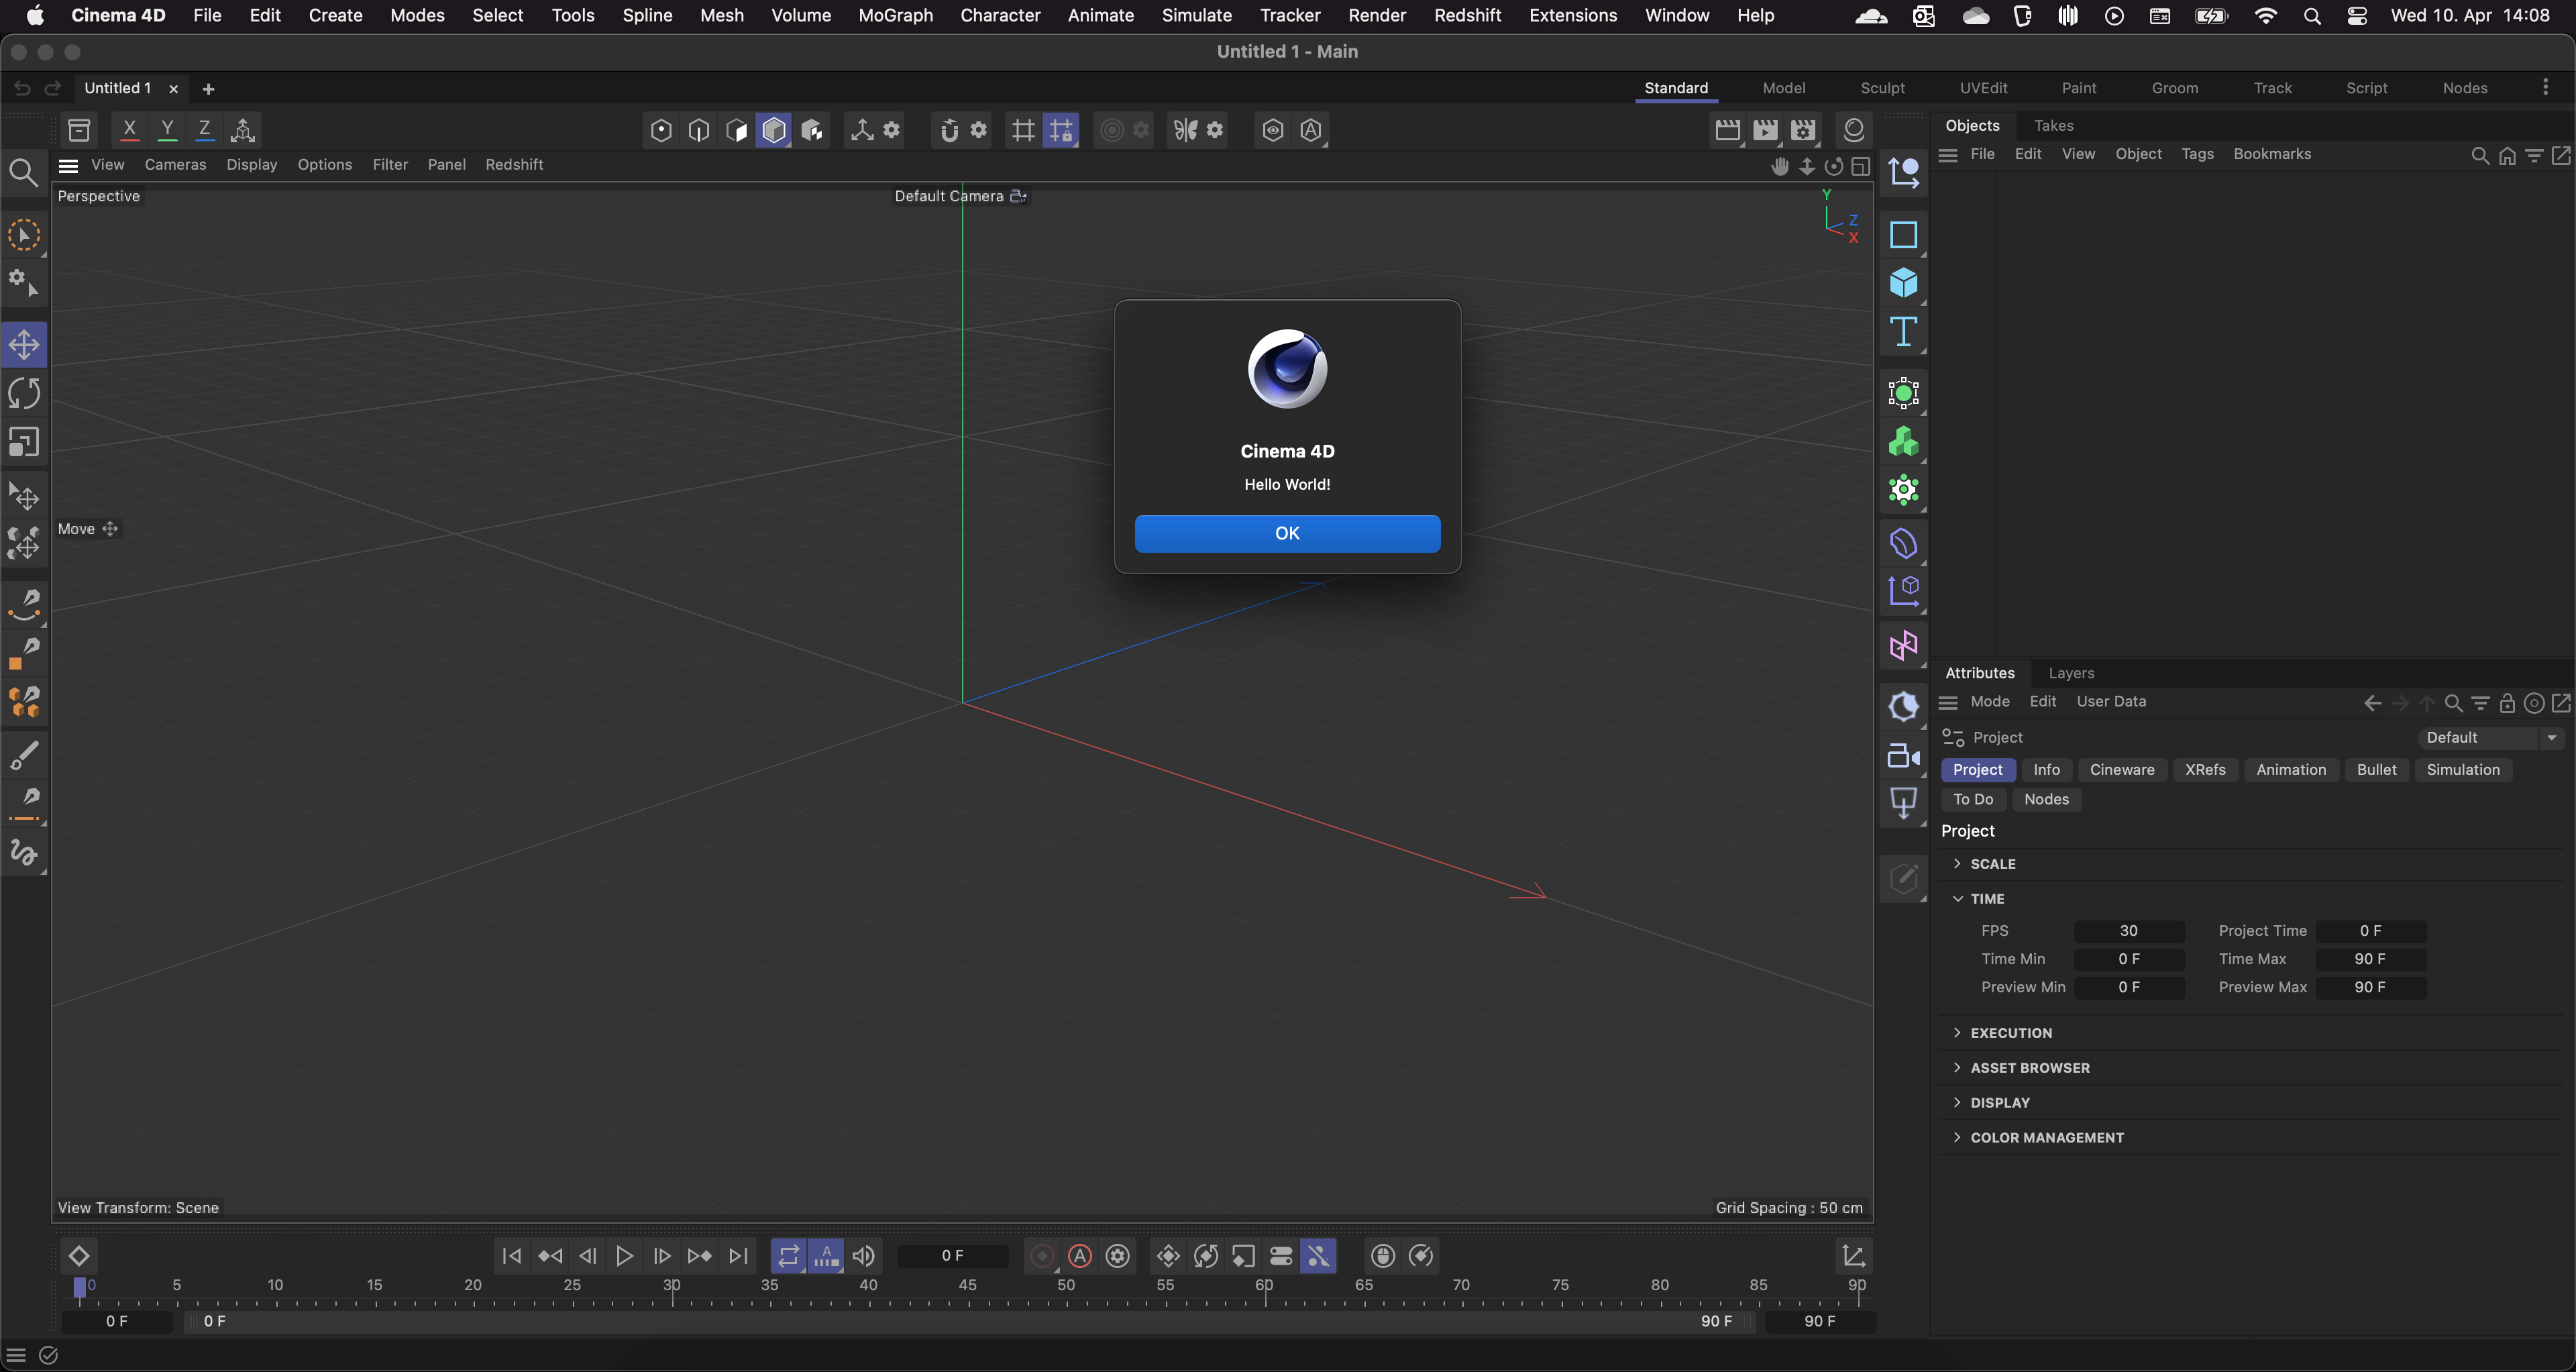
Task: Add a Cube primitive object
Action: [1903, 283]
